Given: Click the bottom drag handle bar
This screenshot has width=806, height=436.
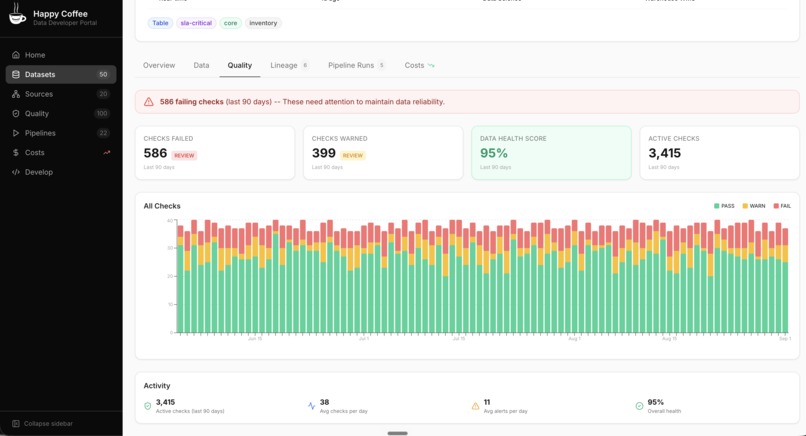Looking at the screenshot, I should coord(397,433).
